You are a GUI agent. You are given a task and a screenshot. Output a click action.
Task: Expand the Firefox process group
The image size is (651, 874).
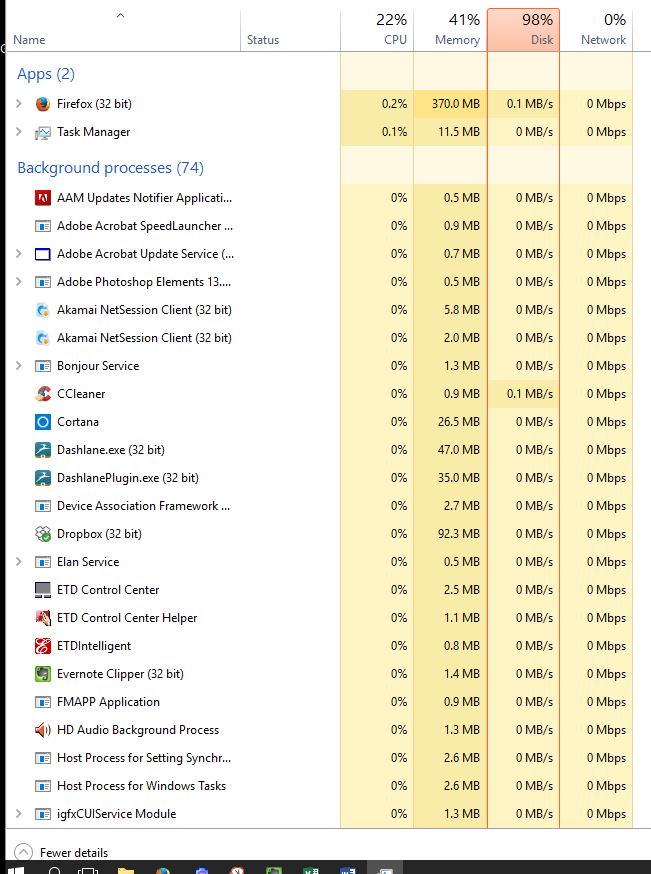[19, 104]
